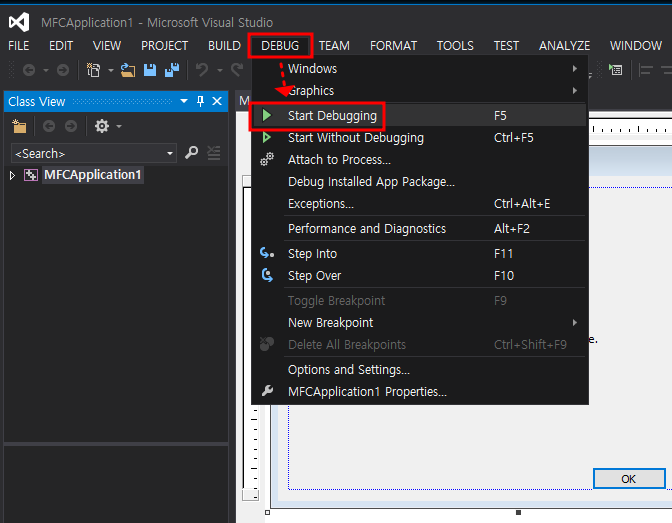Choose Step Over
Image resolution: width=672 pixels, height=523 pixels.
(420, 276)
